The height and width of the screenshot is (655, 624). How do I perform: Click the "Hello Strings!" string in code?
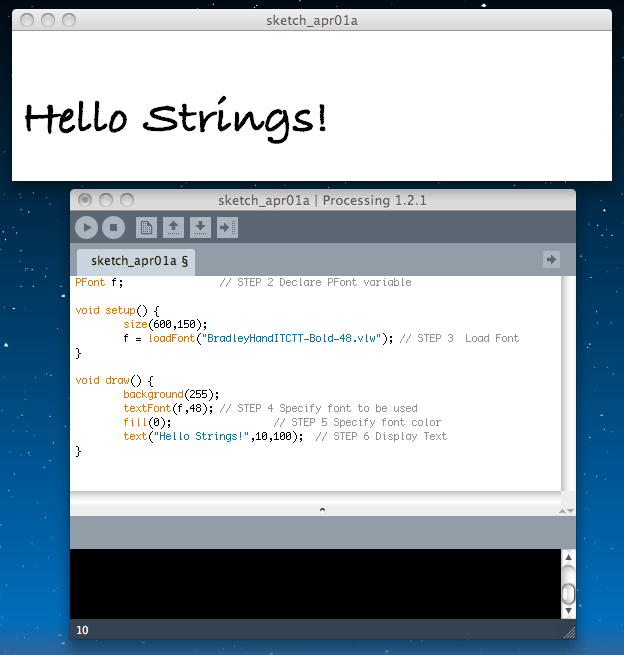click(201, 437)
